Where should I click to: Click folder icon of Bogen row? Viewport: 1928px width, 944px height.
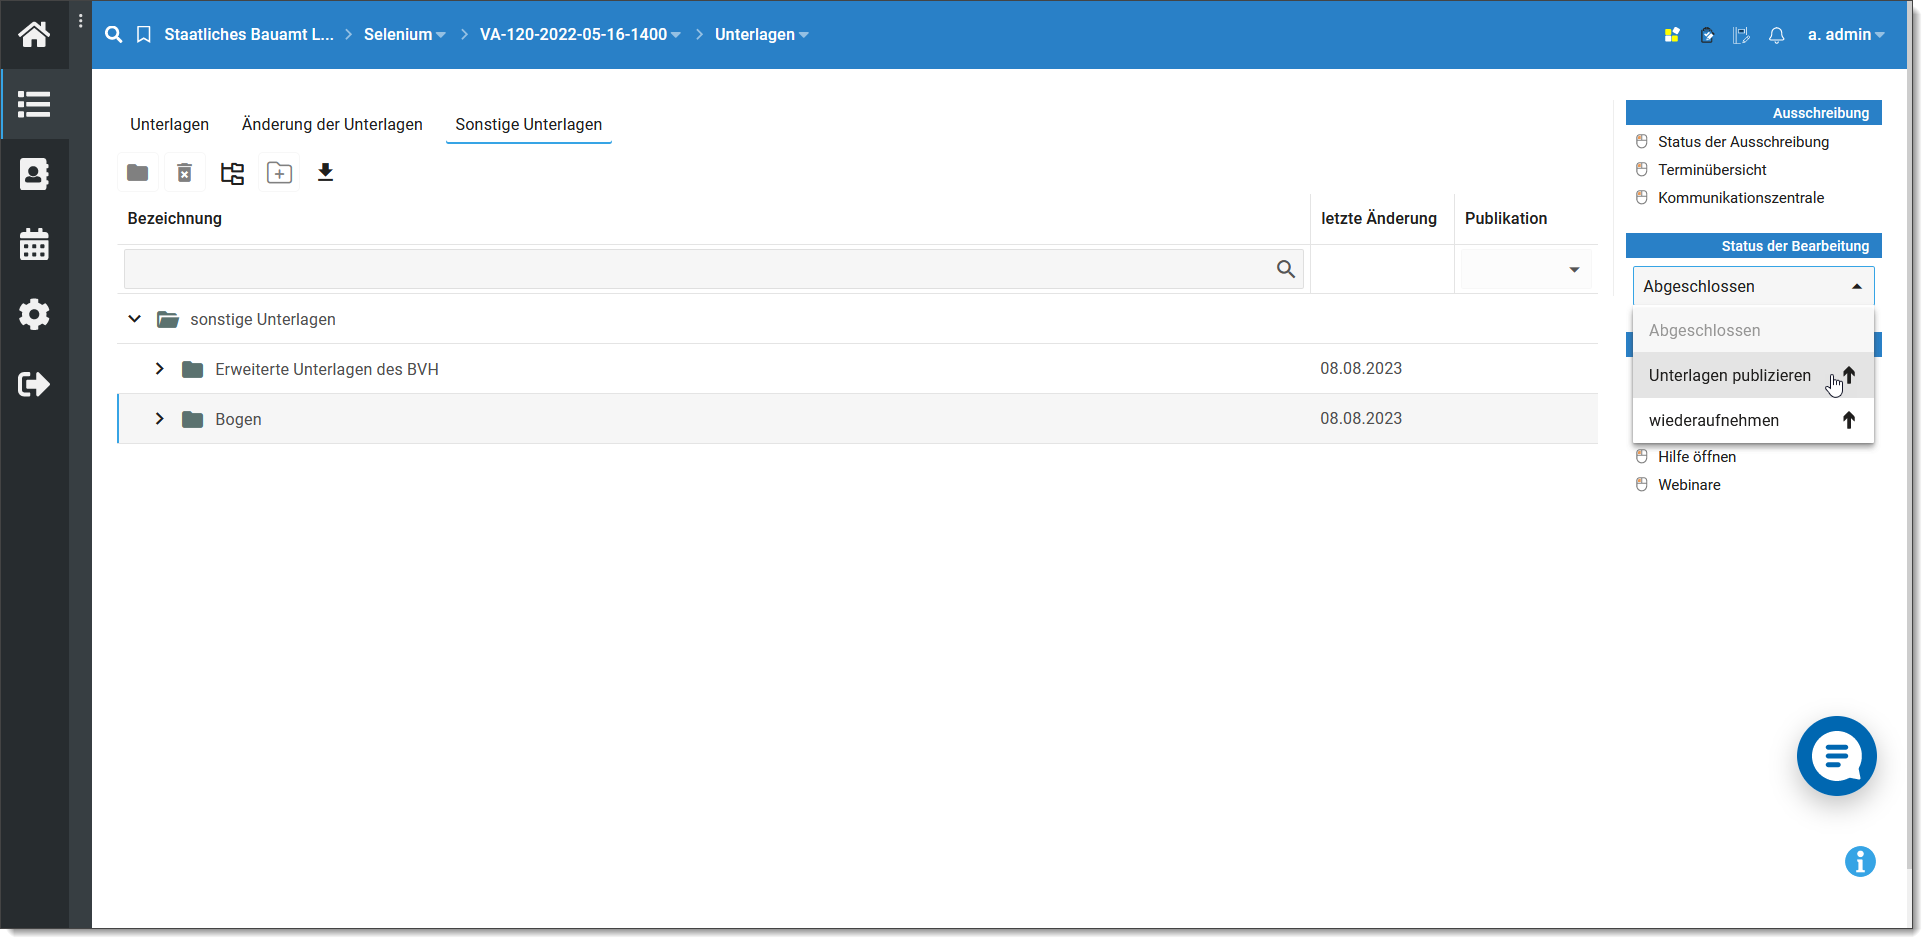193,419
